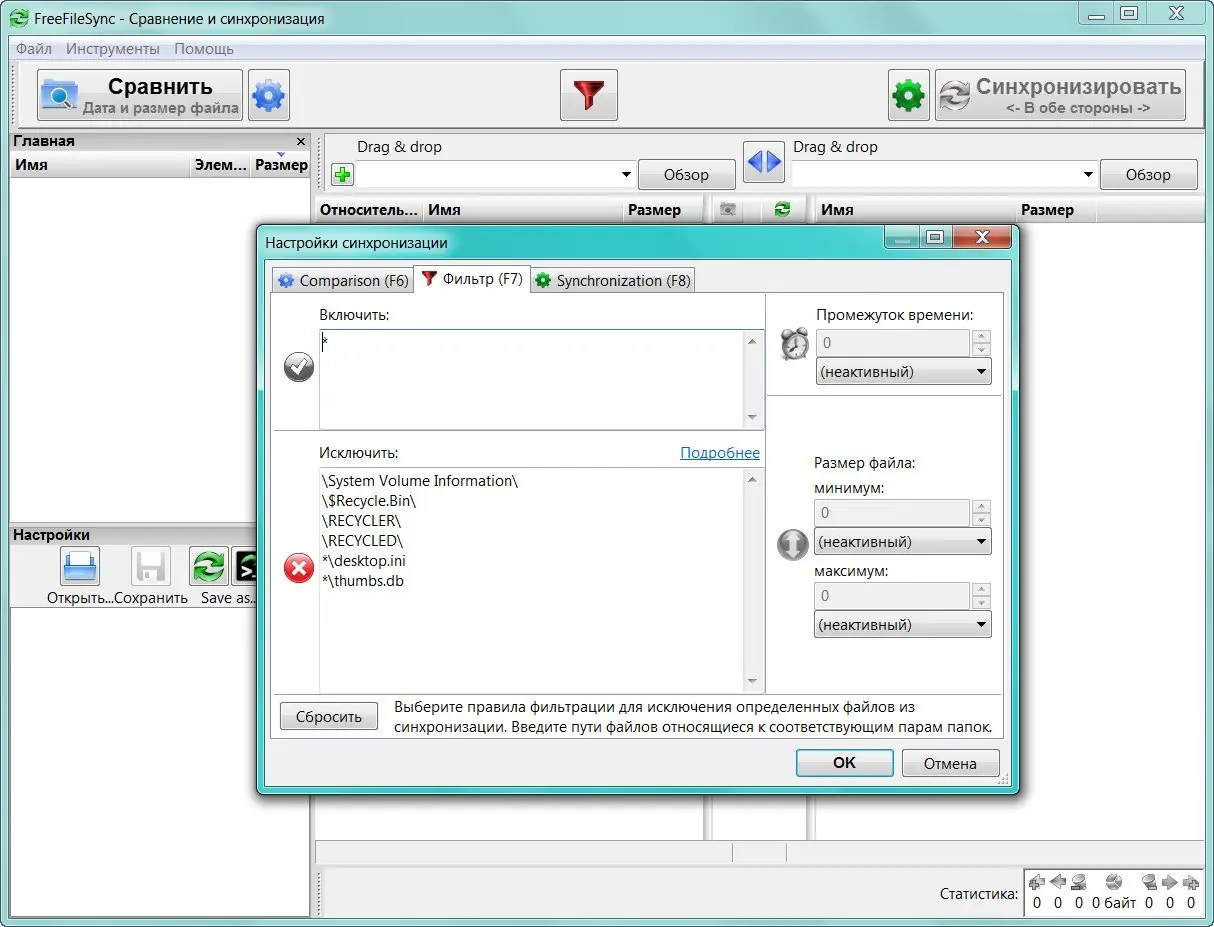
Task: Click the \$Recycle.Bin\ exclude entry
Action: [369, 501]
